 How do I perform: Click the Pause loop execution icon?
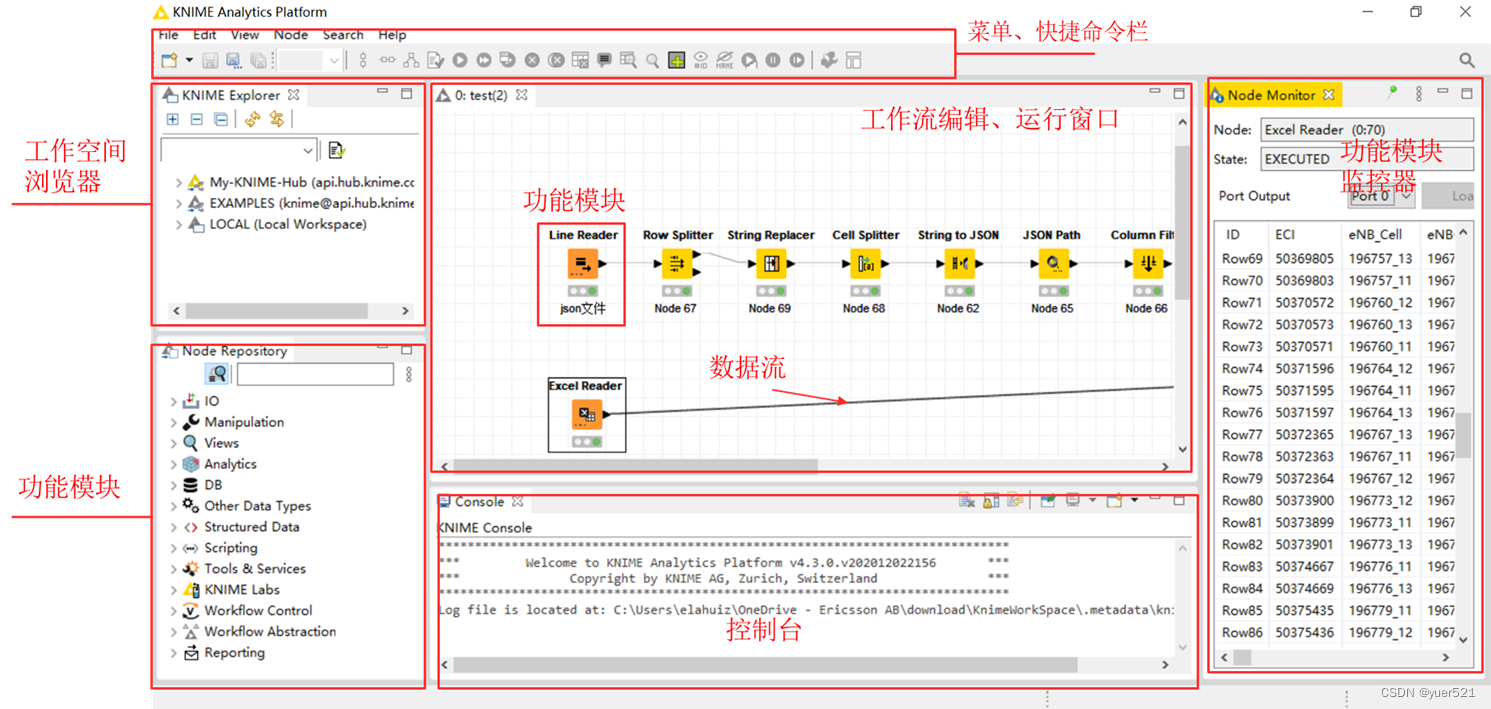[773, 60]
